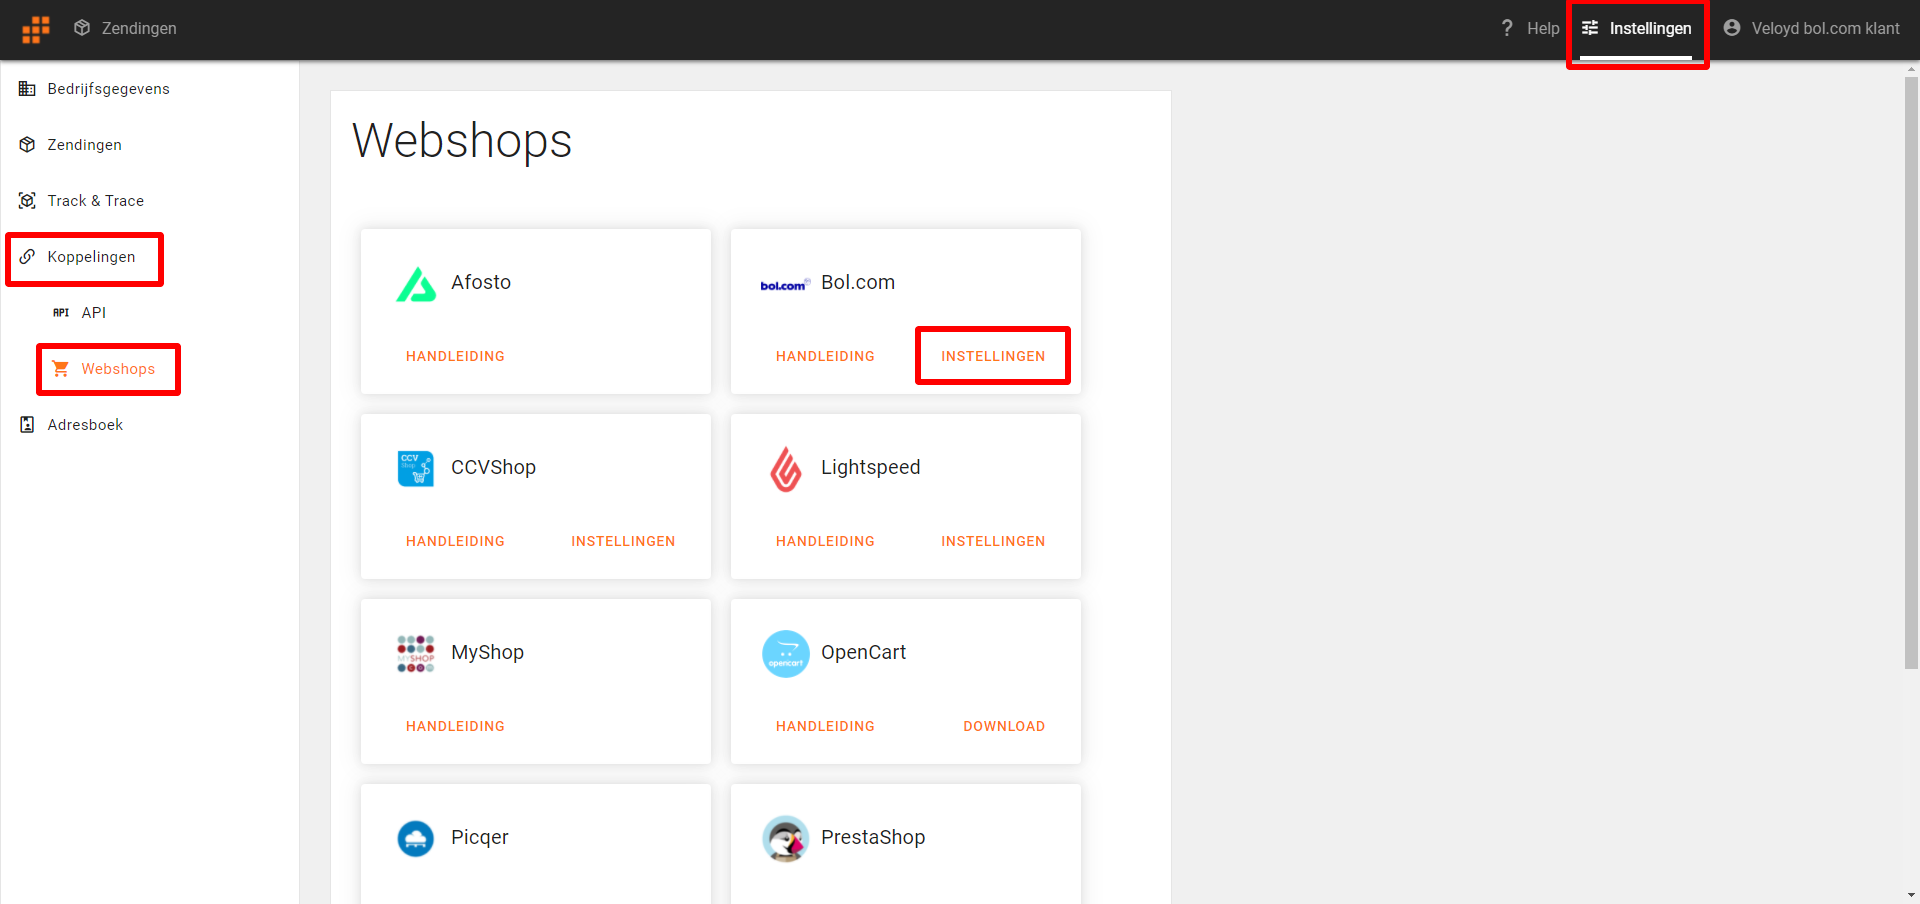Click the Picqer logo icon

[416, 838]
